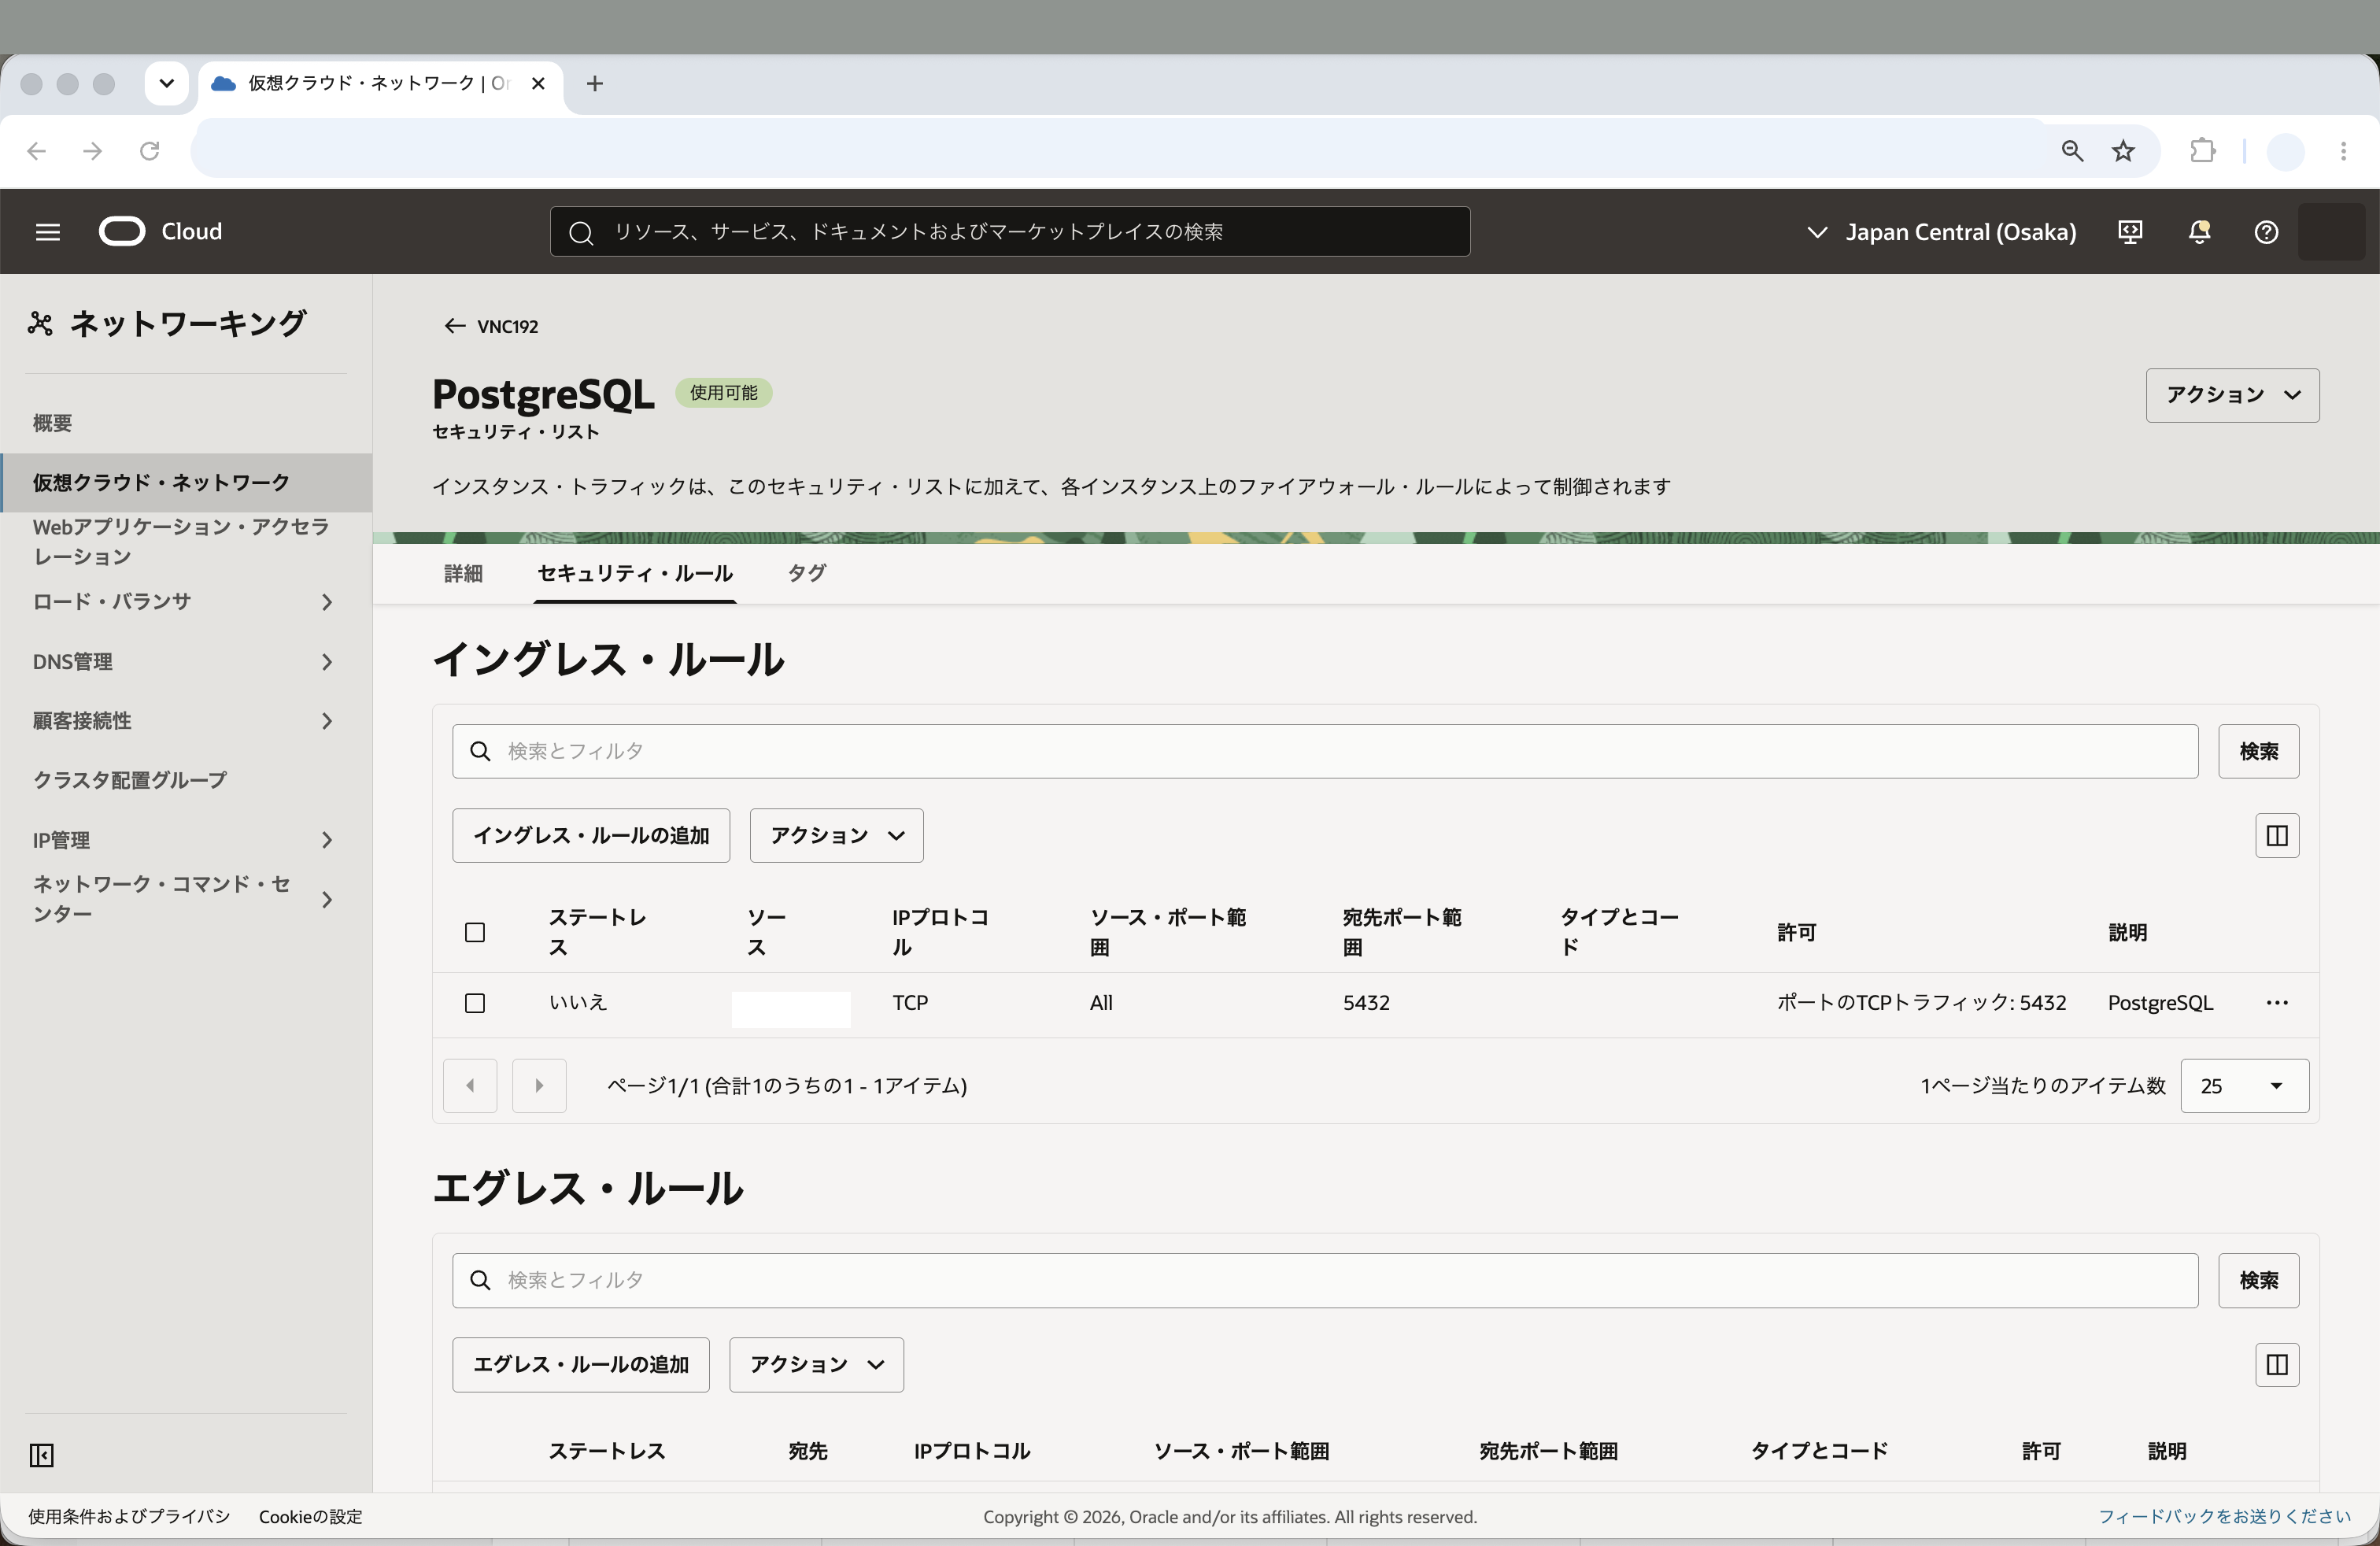Click フィードバックをお送りください link
The height and width of the screenshot is (1546, 2380).
click(2224, 1517)
